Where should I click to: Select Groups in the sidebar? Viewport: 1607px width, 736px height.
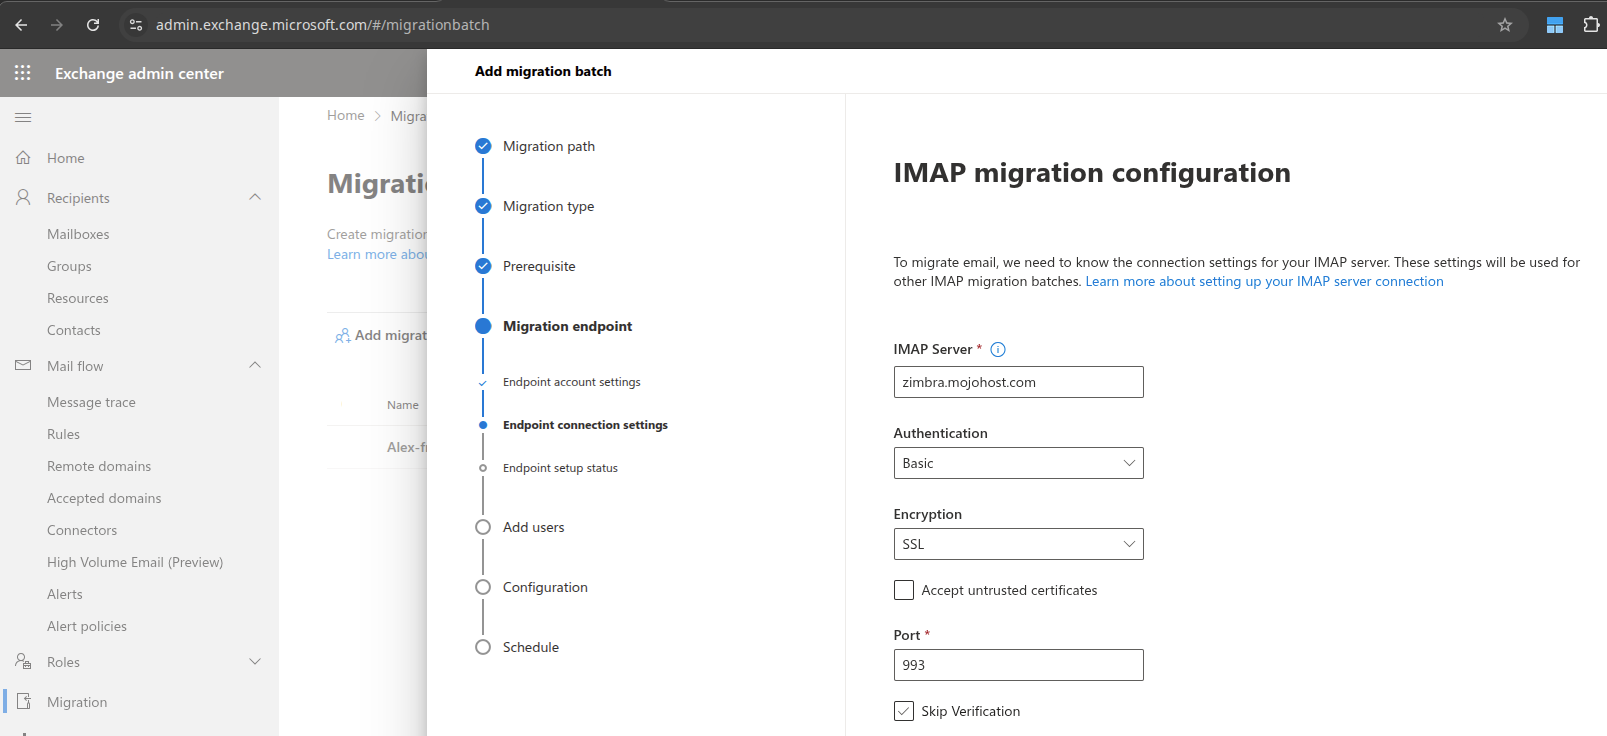coord(69,266)
